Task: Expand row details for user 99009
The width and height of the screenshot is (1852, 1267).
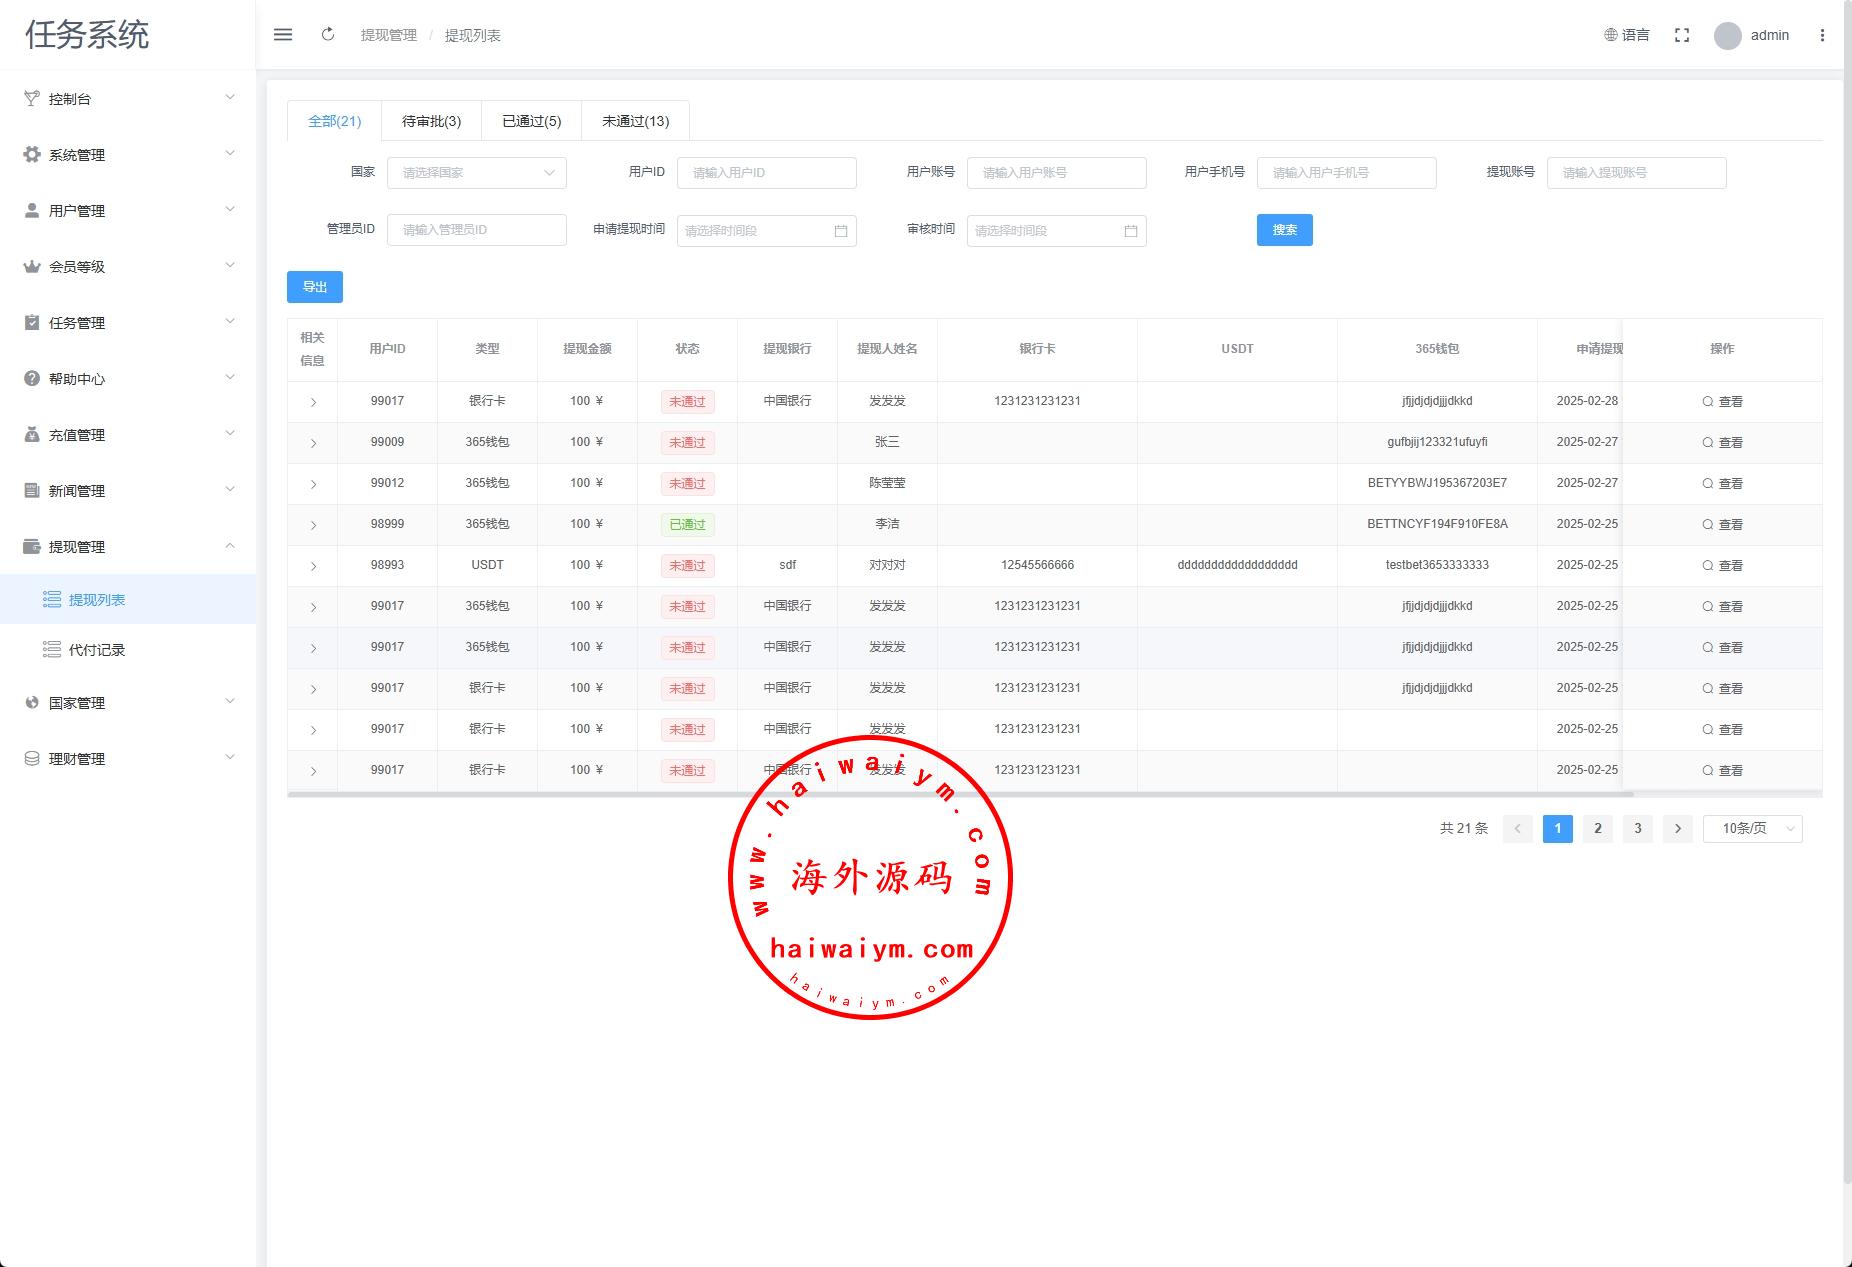Action: pos(313,443)
